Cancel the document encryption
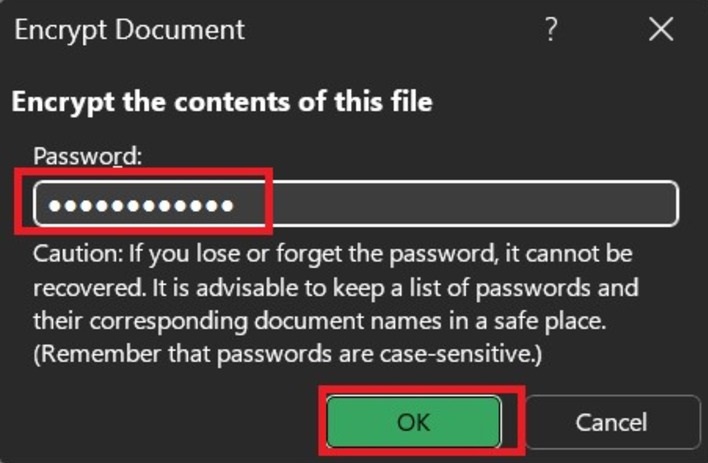 609,422
